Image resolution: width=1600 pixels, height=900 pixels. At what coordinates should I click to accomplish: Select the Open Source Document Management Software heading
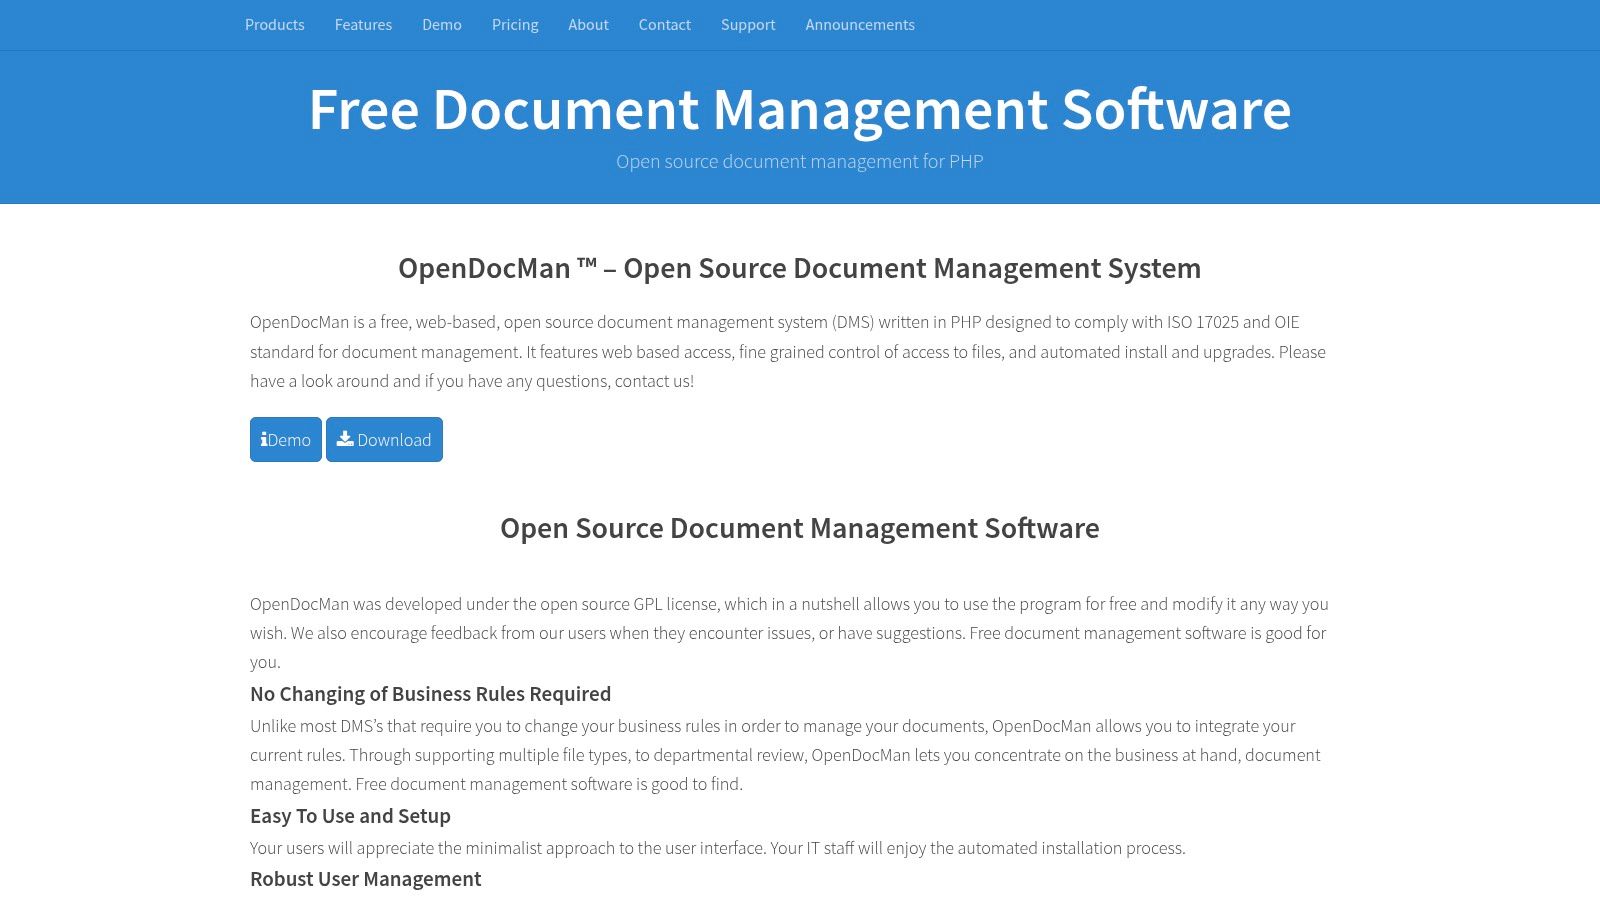(x=800, y=528)
